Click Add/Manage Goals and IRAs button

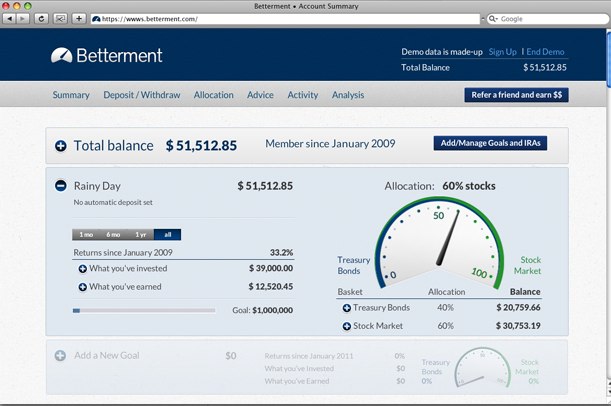pyautogui.click(x=490, y=144)
